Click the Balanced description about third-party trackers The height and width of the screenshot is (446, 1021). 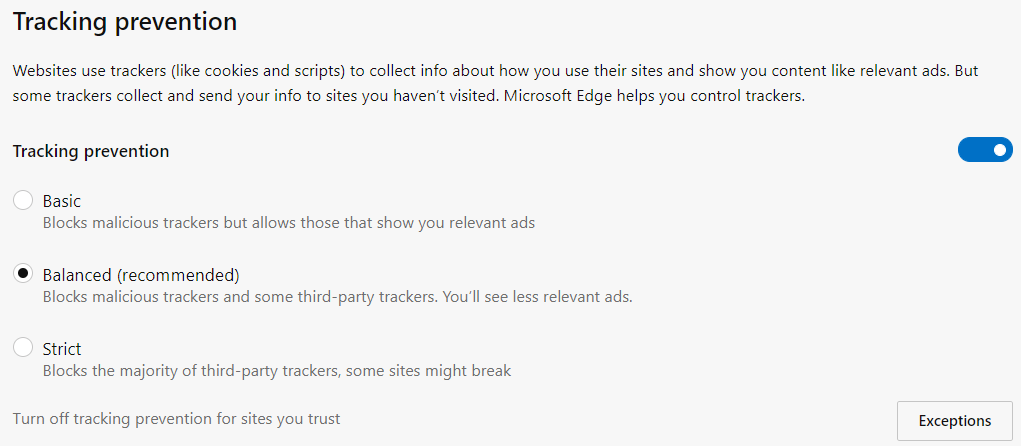[337, 297]
